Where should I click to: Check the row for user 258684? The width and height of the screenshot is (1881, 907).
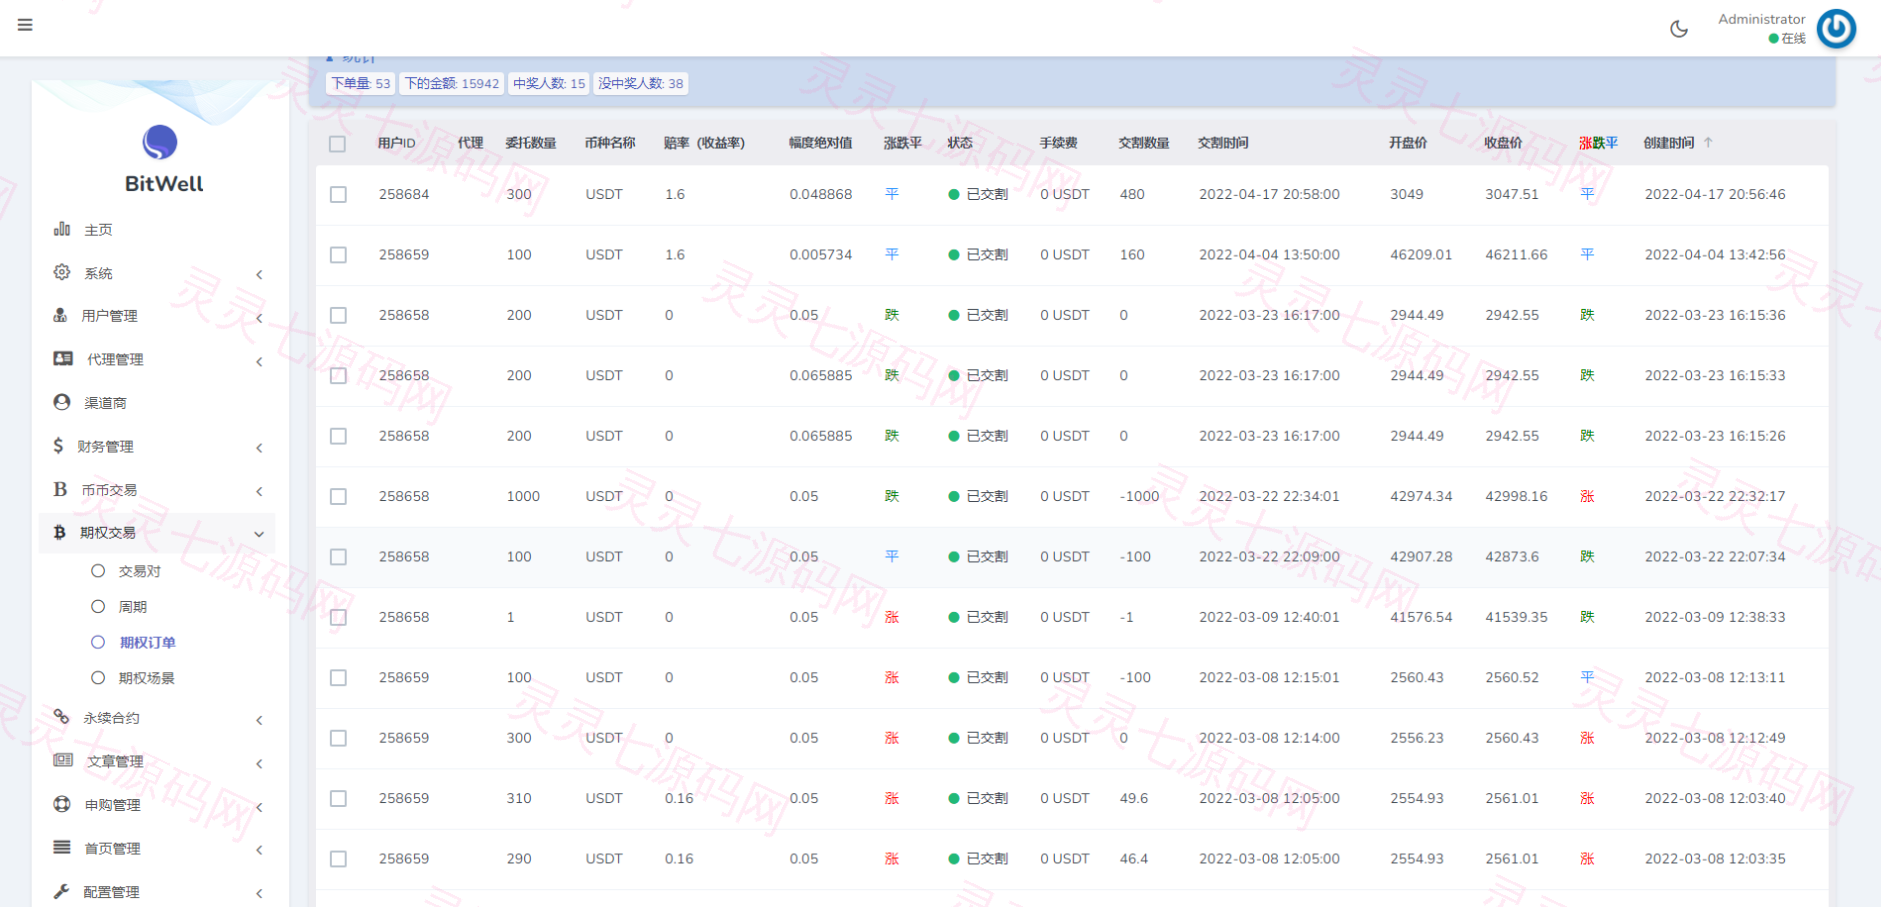[338, 195]
